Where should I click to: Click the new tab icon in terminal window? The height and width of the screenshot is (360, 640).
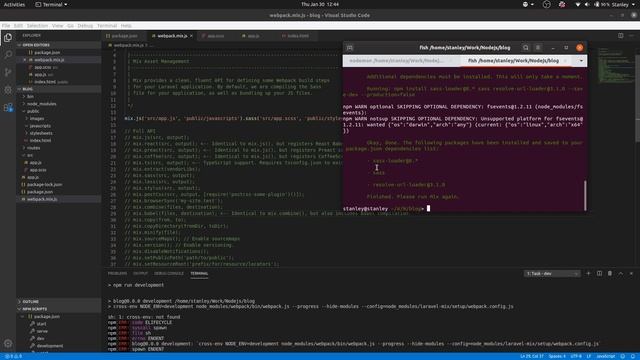point(350,48)
